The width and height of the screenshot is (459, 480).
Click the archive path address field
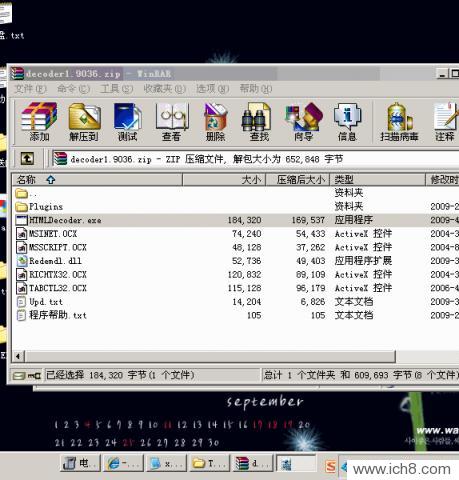(x=255, y=159)
